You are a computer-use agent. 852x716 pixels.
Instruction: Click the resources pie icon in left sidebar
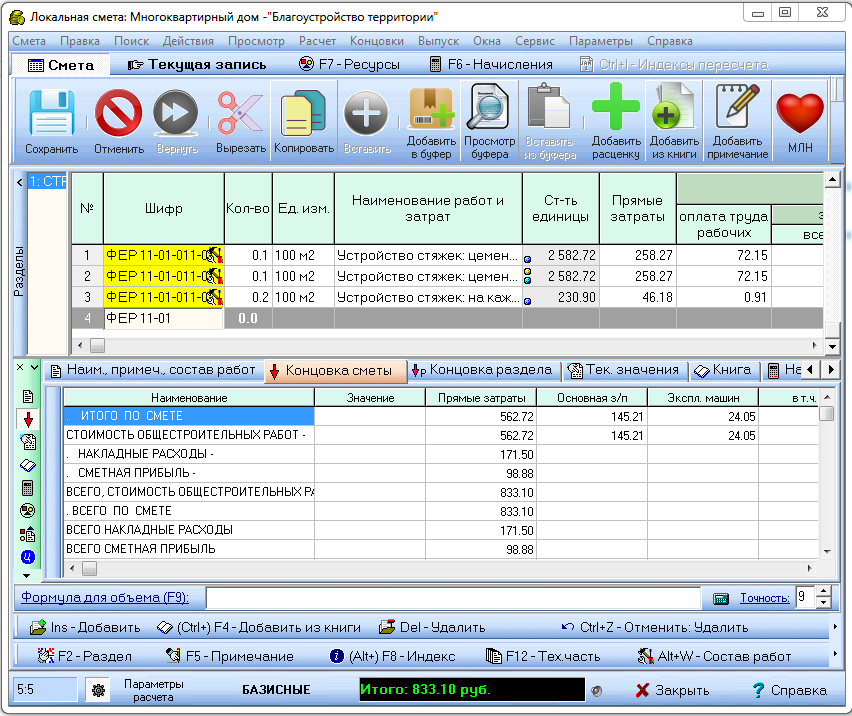pyautogui.click(x=28, y=511)
